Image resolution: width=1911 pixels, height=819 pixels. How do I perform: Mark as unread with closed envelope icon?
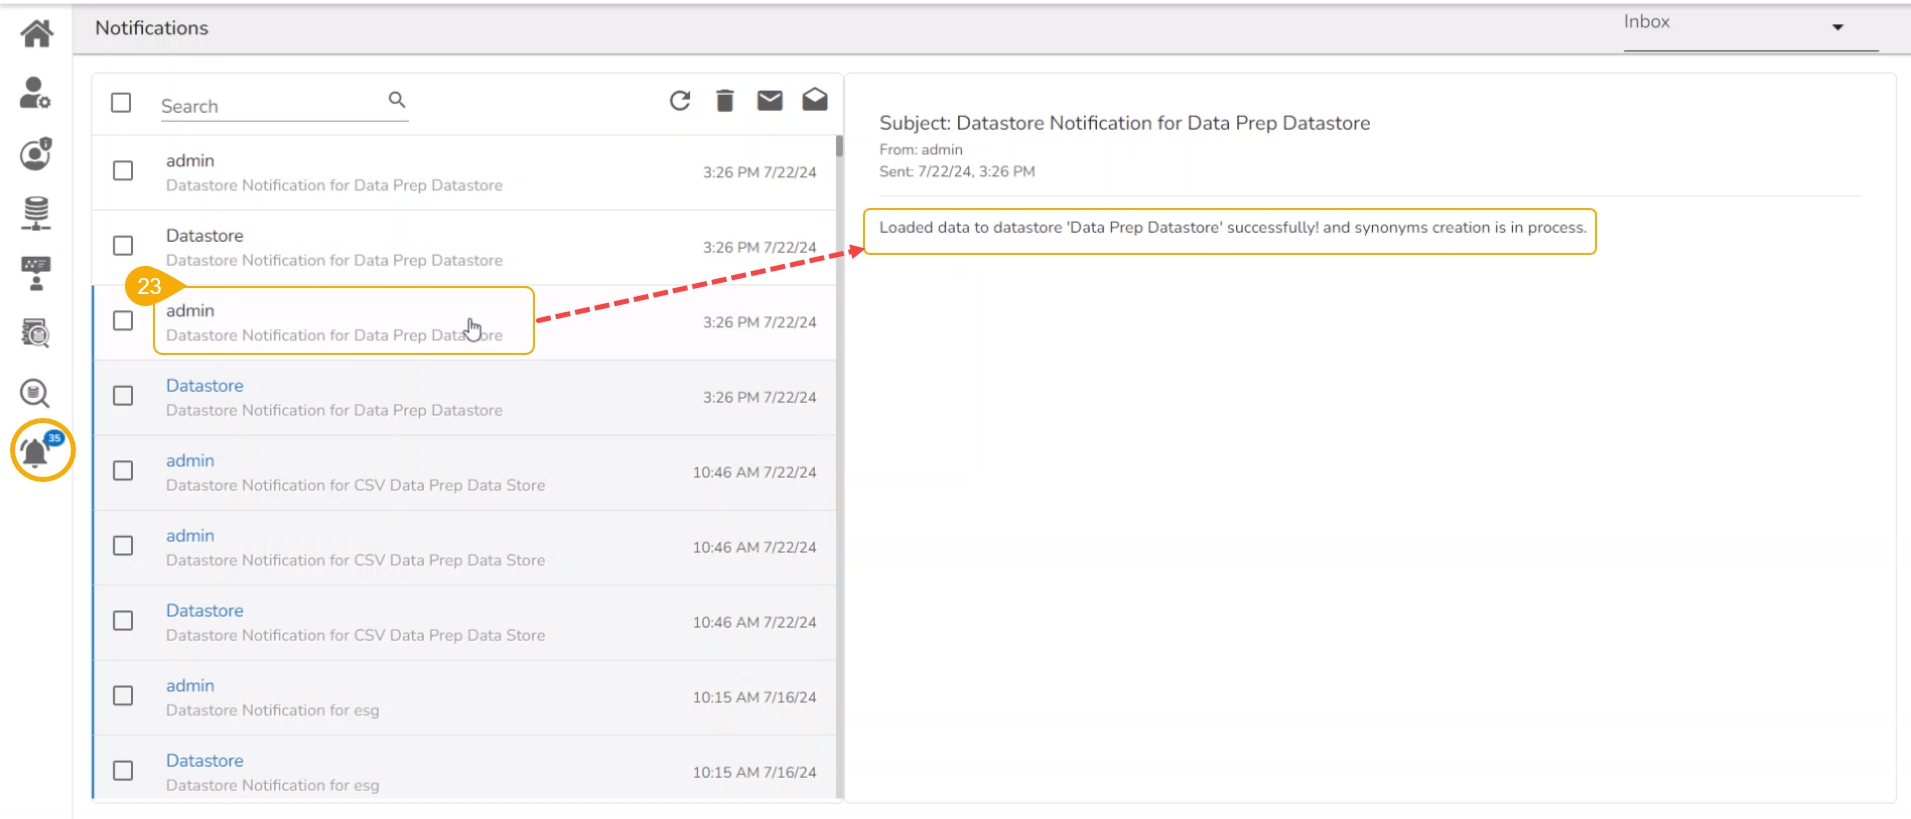[769, 100]
